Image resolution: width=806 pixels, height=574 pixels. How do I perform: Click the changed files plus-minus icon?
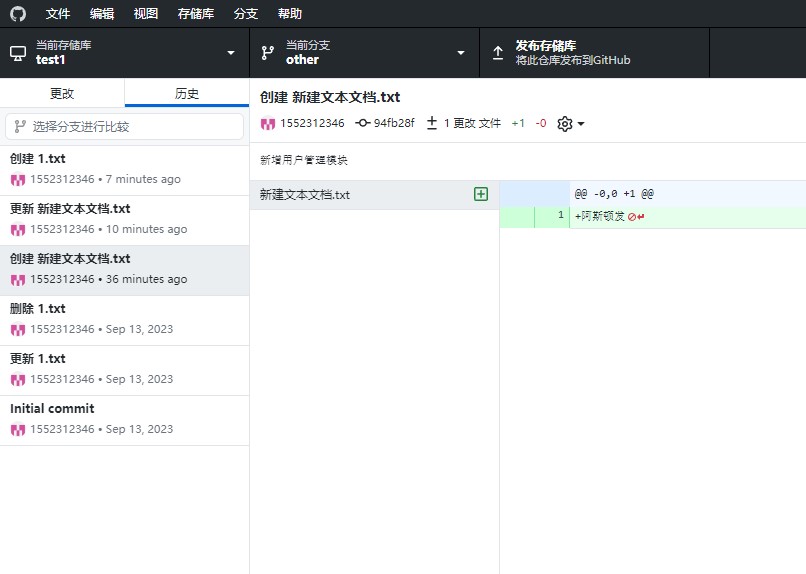pyautogui.click(x=432, y=123)
